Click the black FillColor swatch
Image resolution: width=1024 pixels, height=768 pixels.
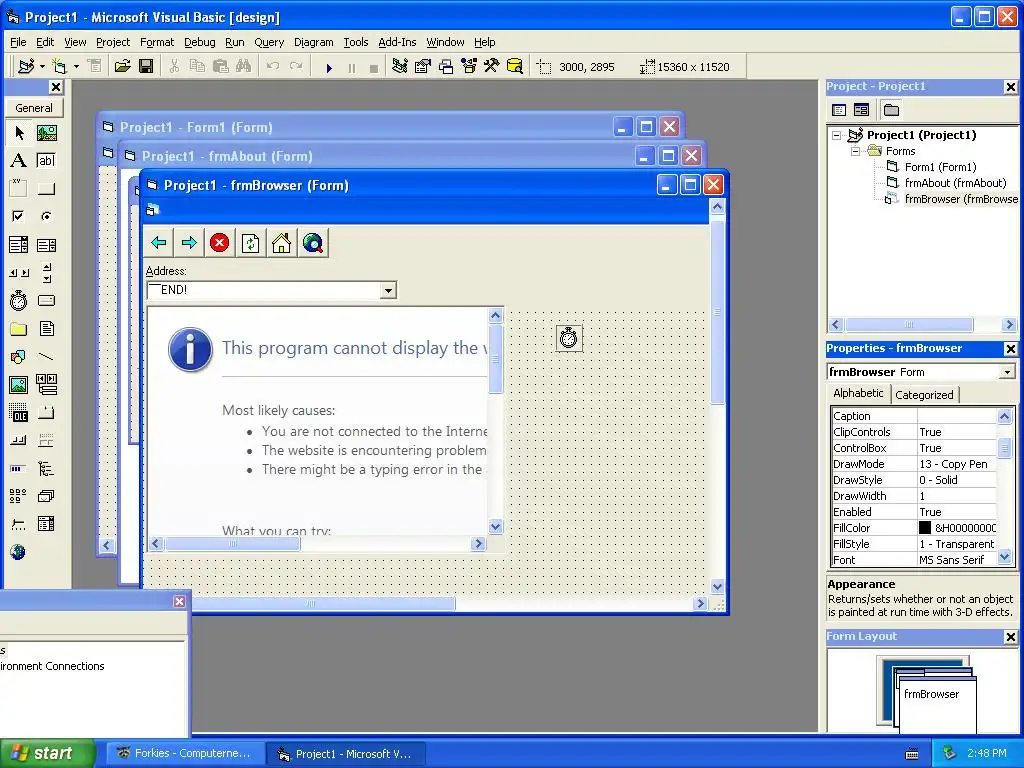925,528
